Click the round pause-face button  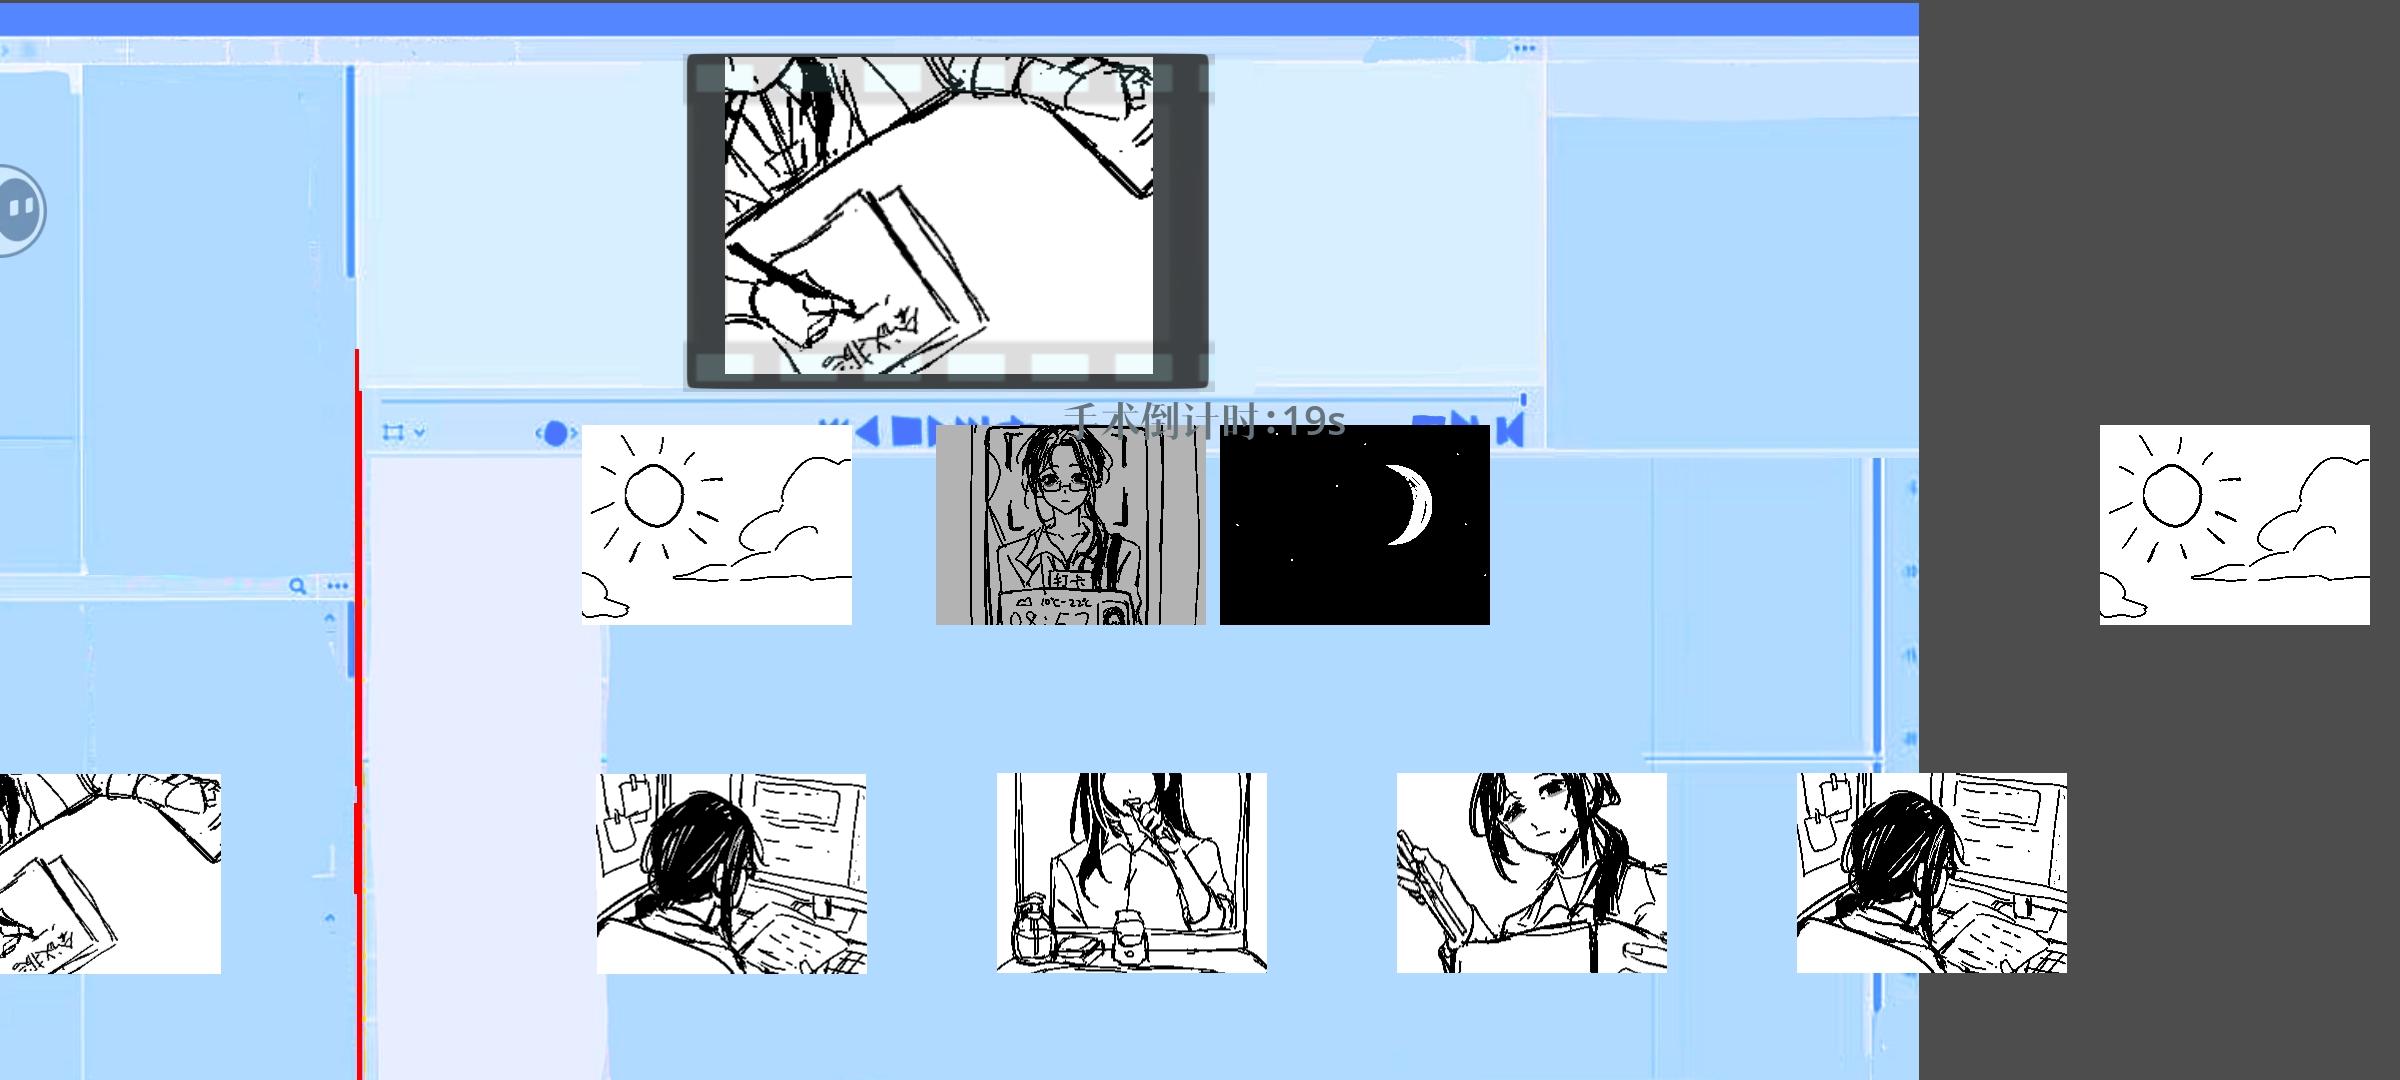tap(19, 209)
